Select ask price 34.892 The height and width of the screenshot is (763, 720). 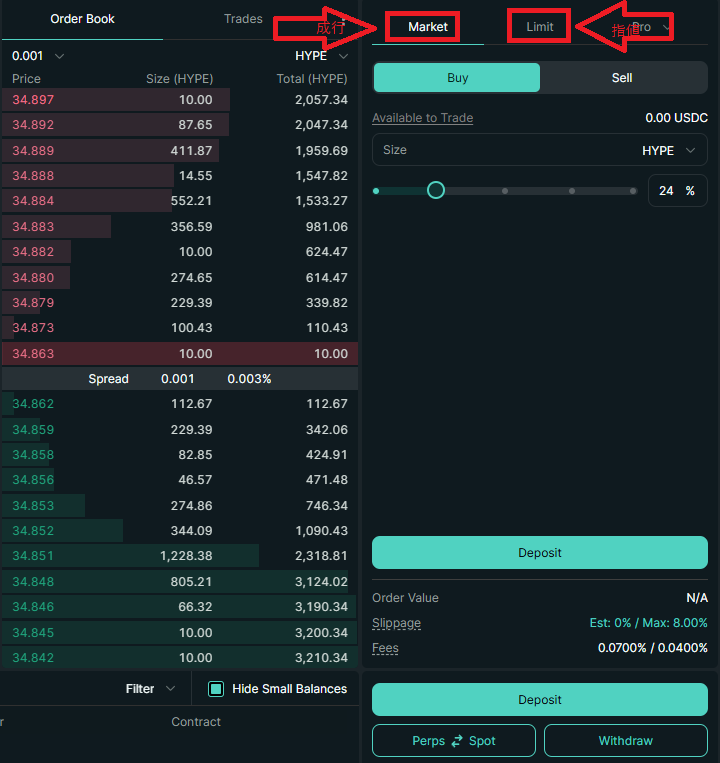(33, 125)
